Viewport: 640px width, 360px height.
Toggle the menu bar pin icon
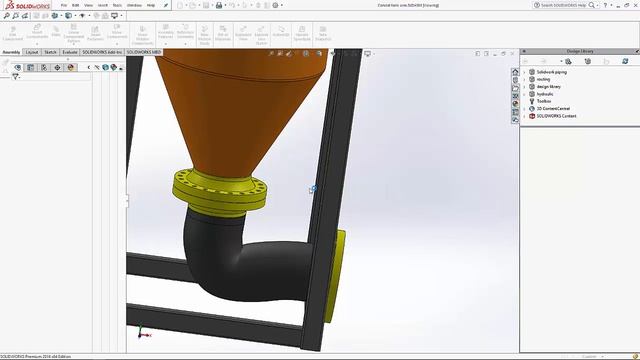pyautogui.click(x=166, y=5)
